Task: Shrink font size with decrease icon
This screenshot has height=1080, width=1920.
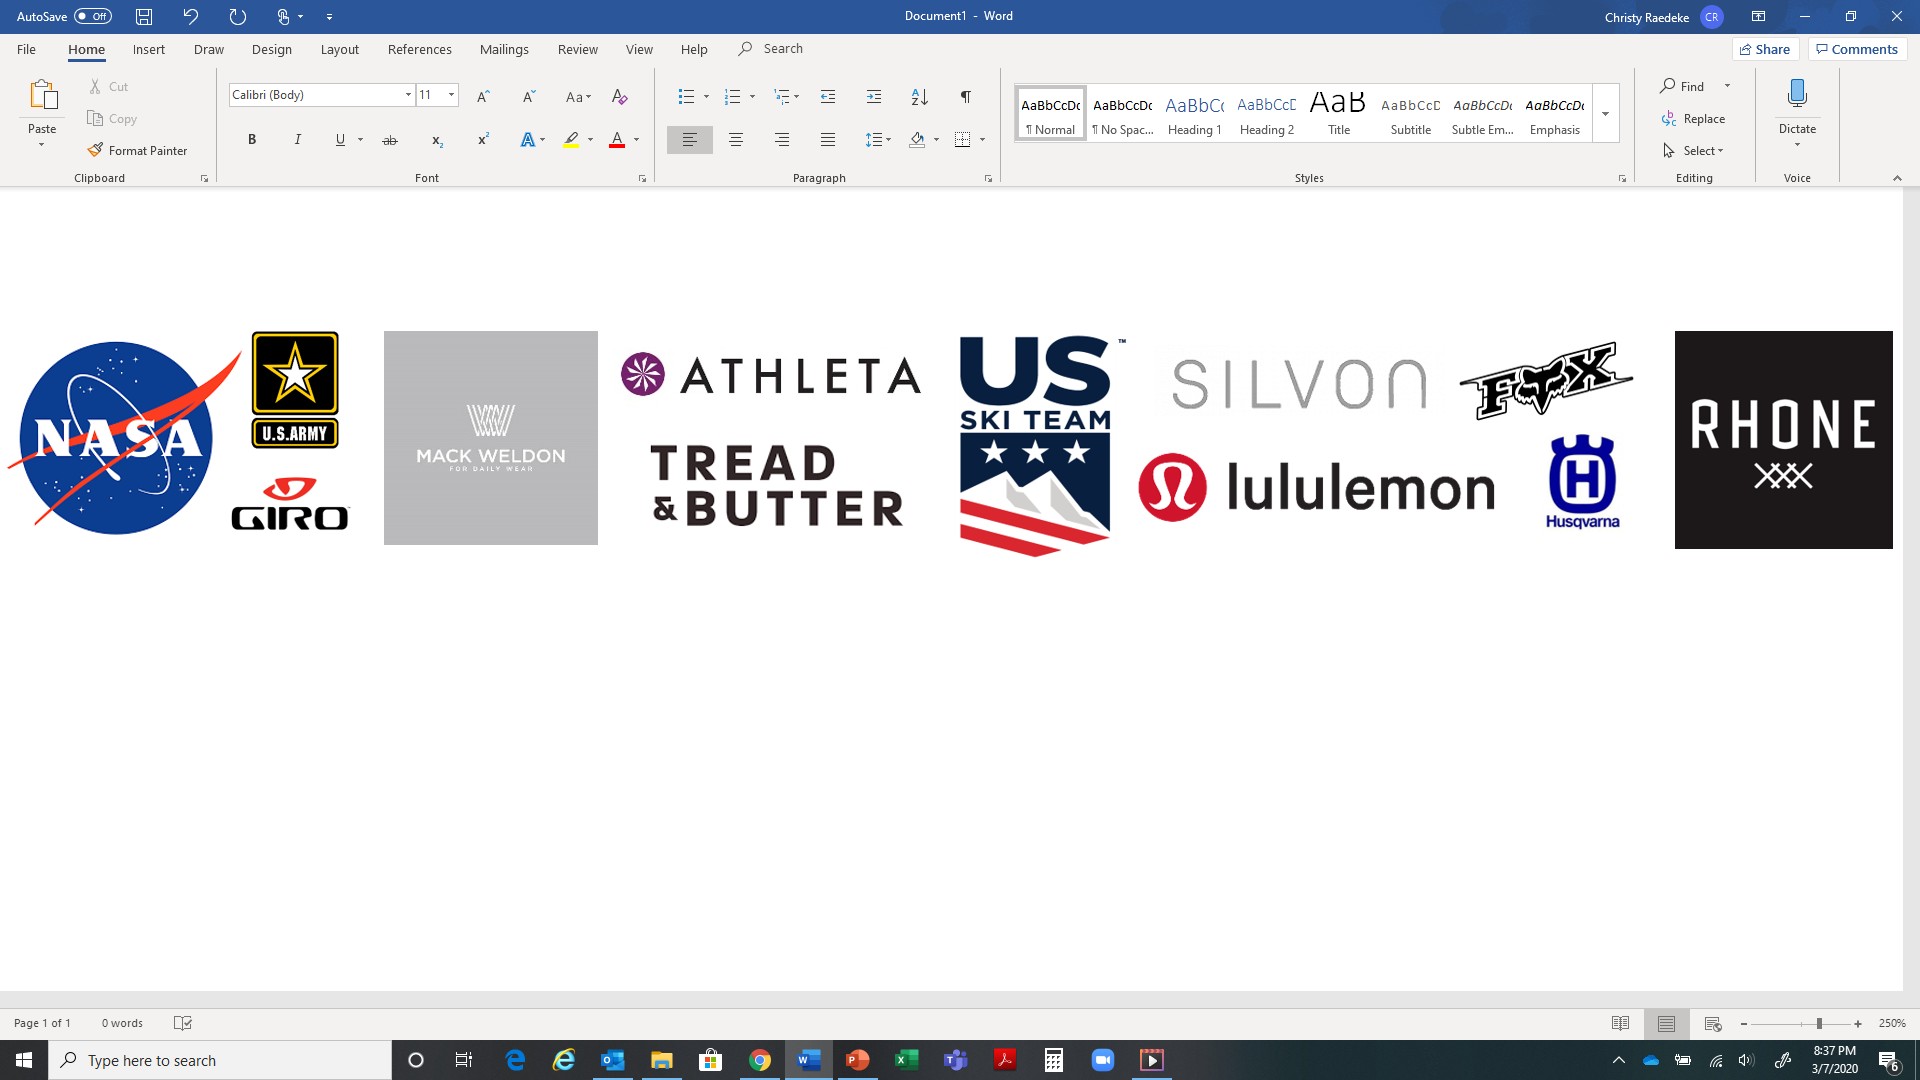Action: click(x=529, y=96)
